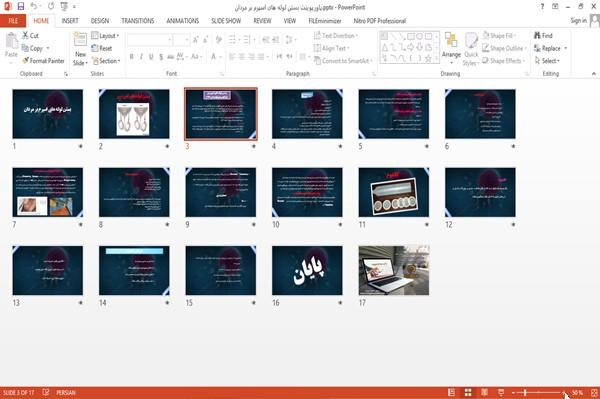This screenshot has width=600, height=399.
Task: Click the Cut command in Clipboard group
Action: tap(30, 36)
